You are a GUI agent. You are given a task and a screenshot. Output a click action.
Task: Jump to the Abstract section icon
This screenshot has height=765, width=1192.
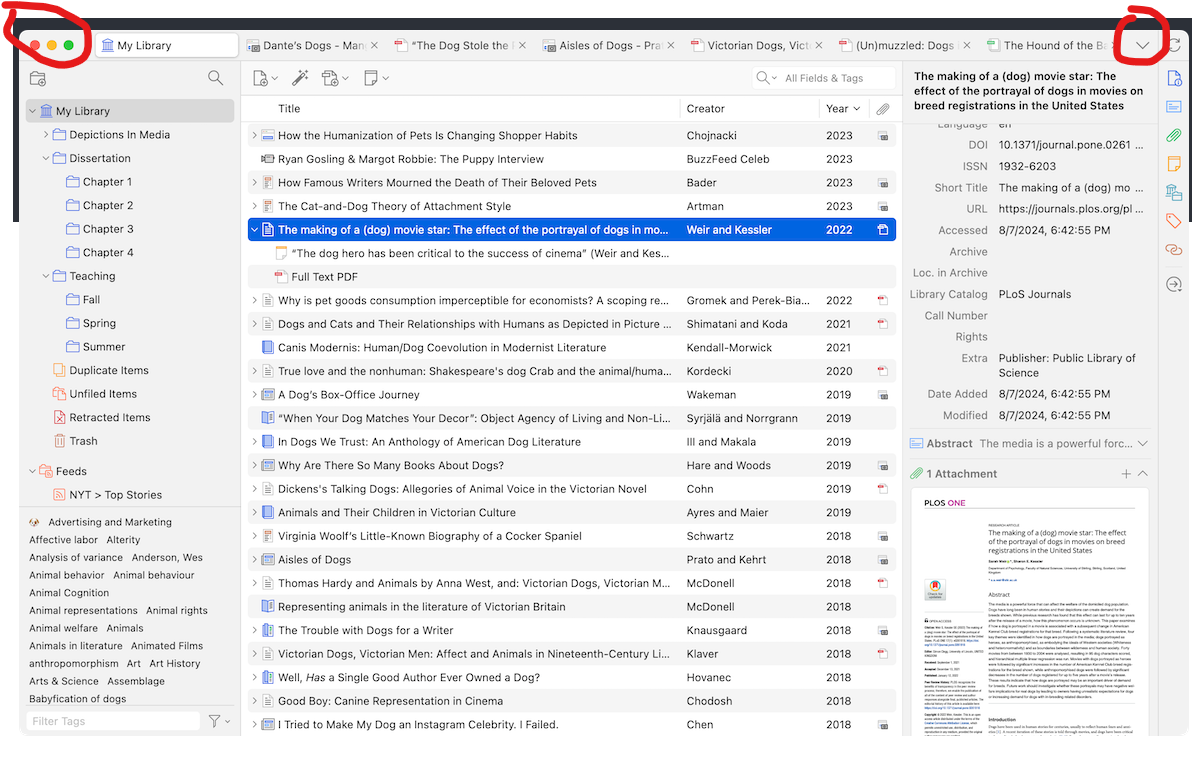click(1174, 106)
